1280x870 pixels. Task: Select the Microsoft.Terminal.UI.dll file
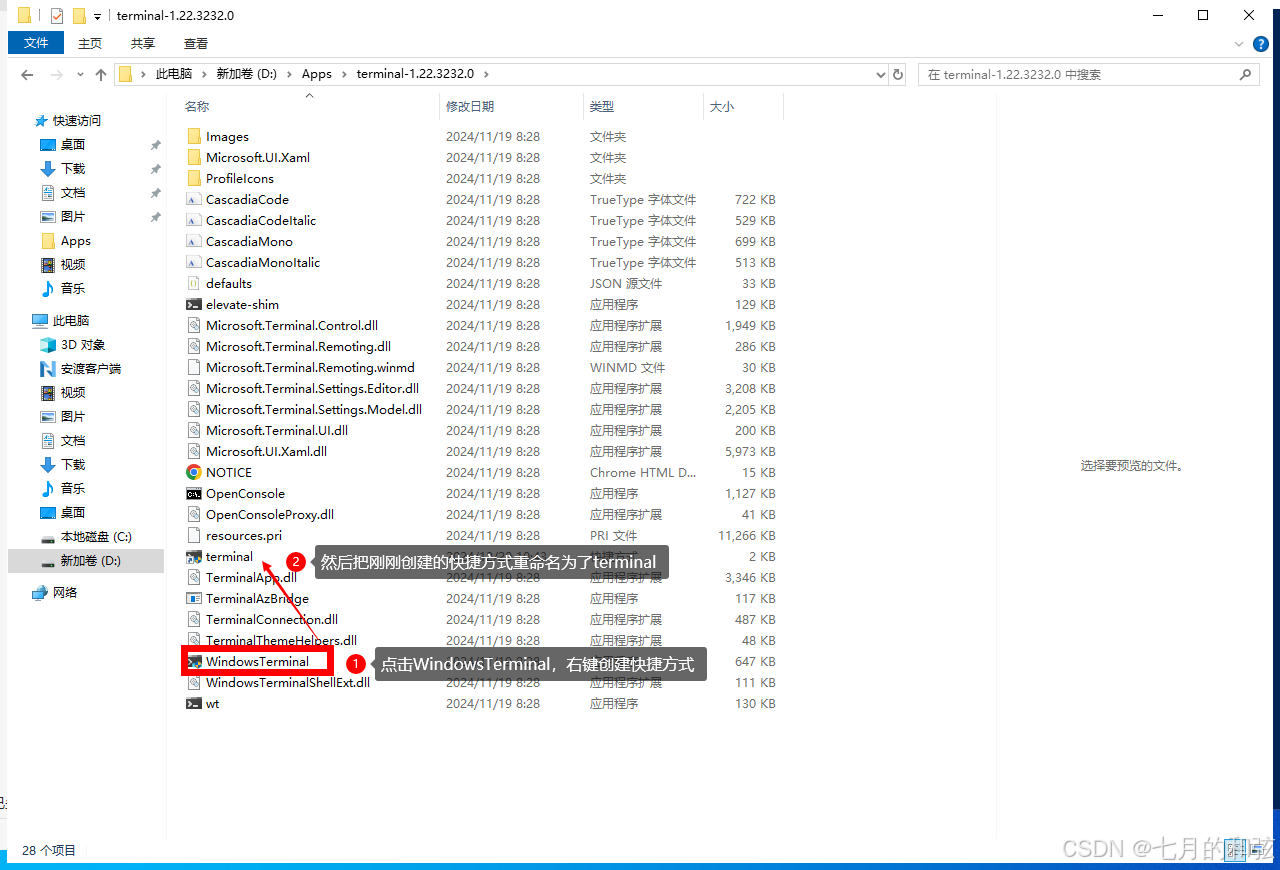[x=277, y=431]
